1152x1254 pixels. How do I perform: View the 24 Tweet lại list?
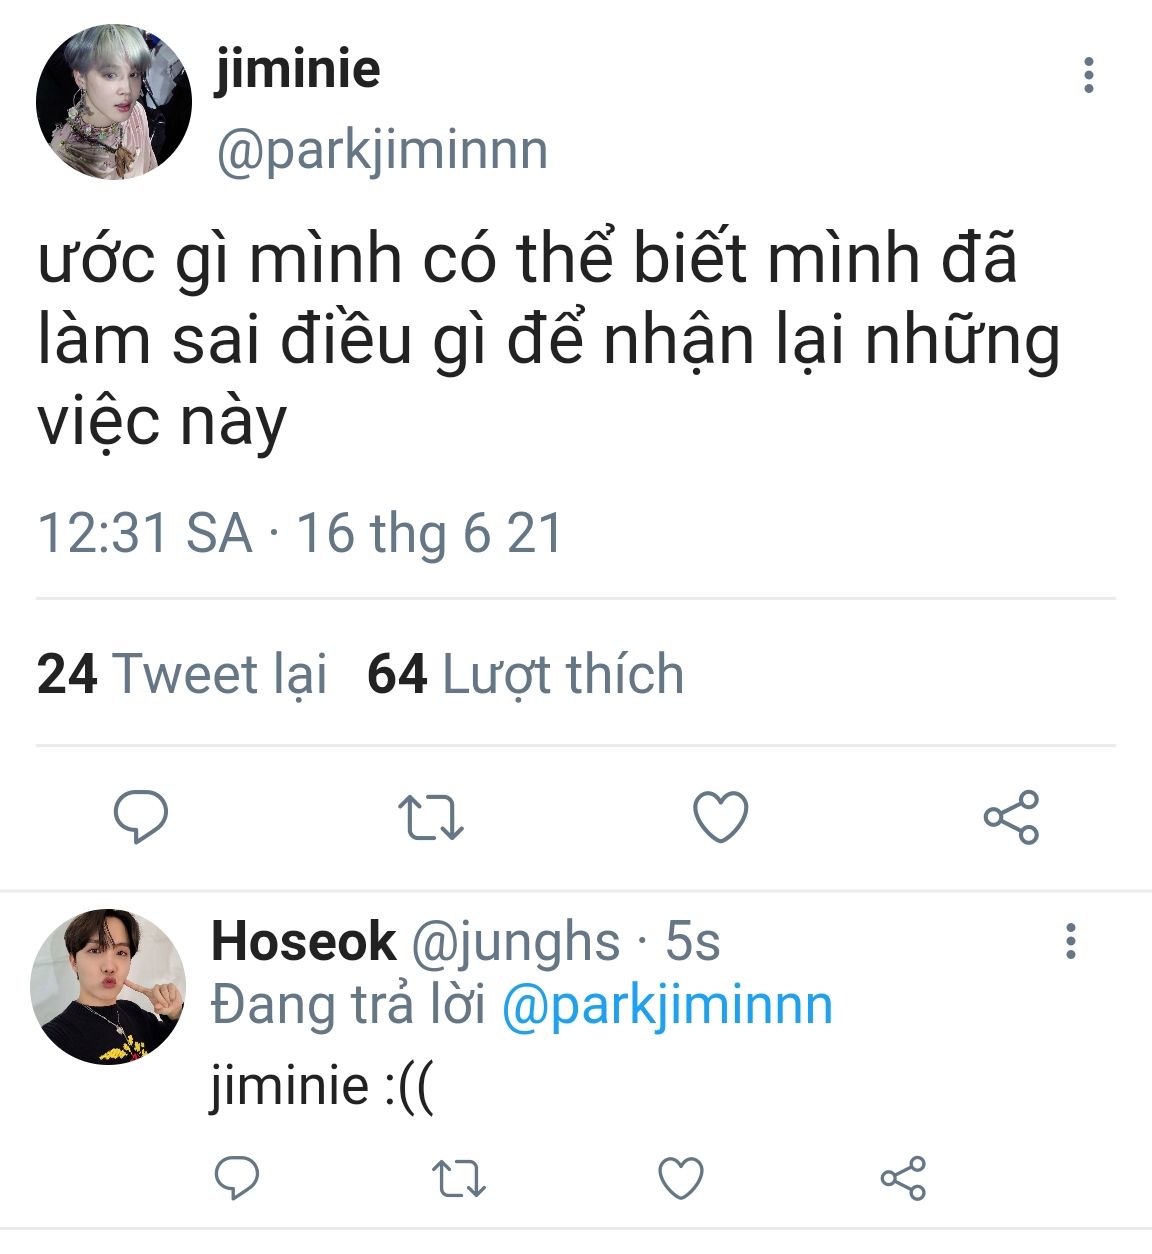tap(182, 674)
